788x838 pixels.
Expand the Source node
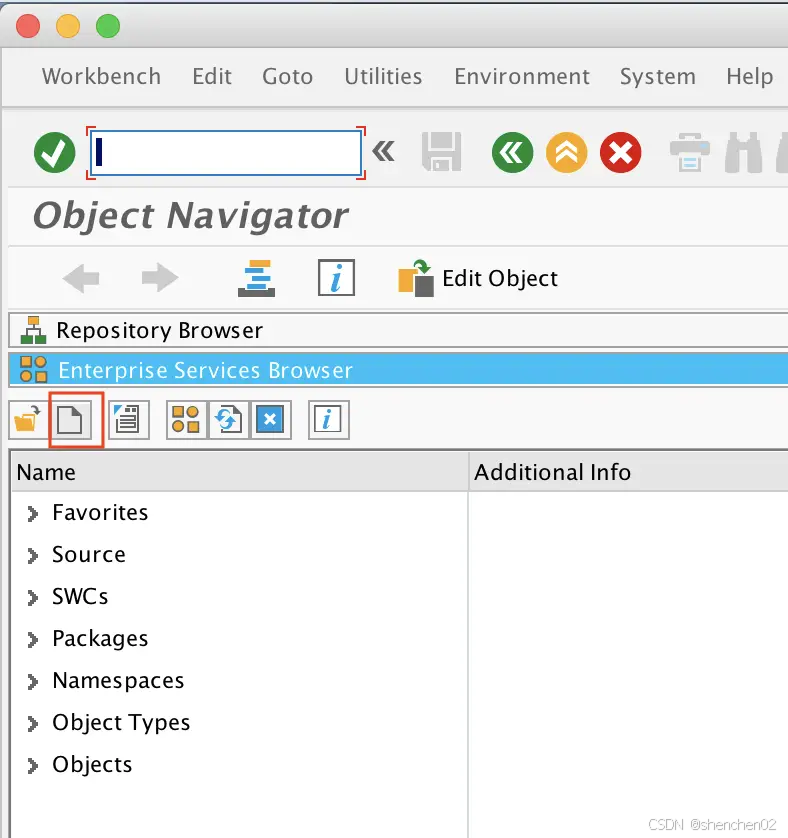pos(33,556)
